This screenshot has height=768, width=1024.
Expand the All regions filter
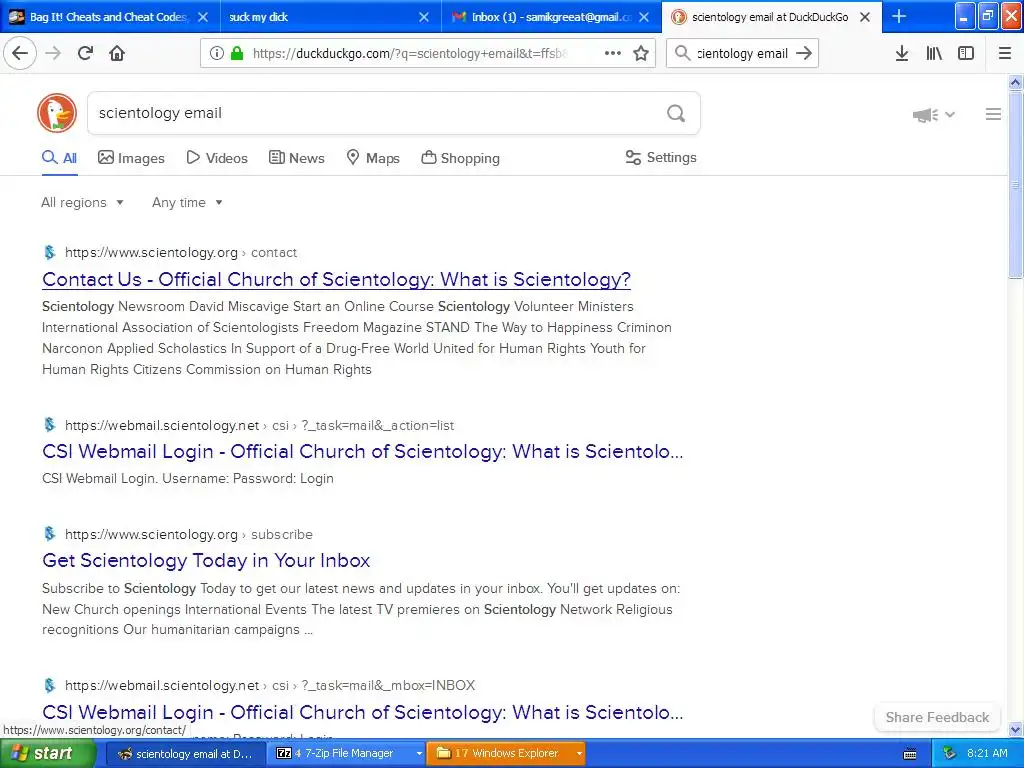pyautogui.click(x=82, y=202)
